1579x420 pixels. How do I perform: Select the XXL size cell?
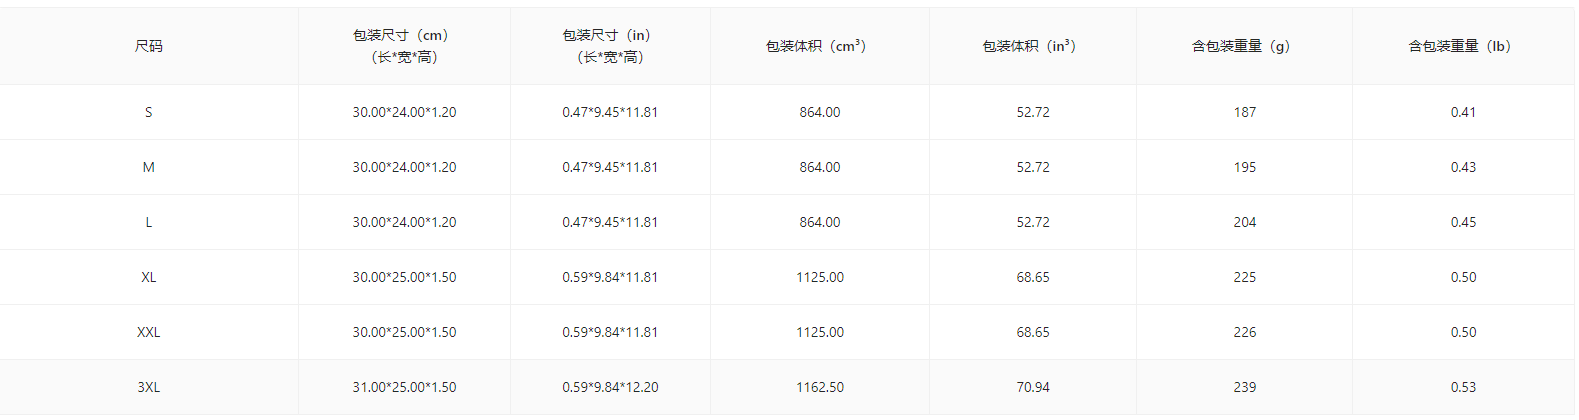[x=149, y=332]
